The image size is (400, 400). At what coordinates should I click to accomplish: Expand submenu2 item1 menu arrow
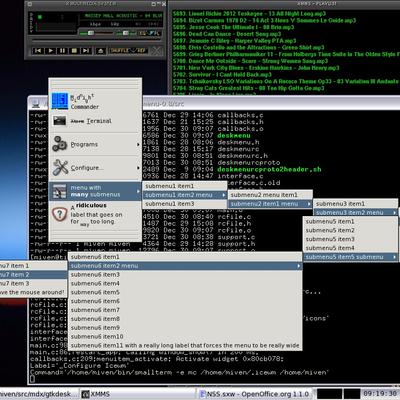tap(309, 204)
